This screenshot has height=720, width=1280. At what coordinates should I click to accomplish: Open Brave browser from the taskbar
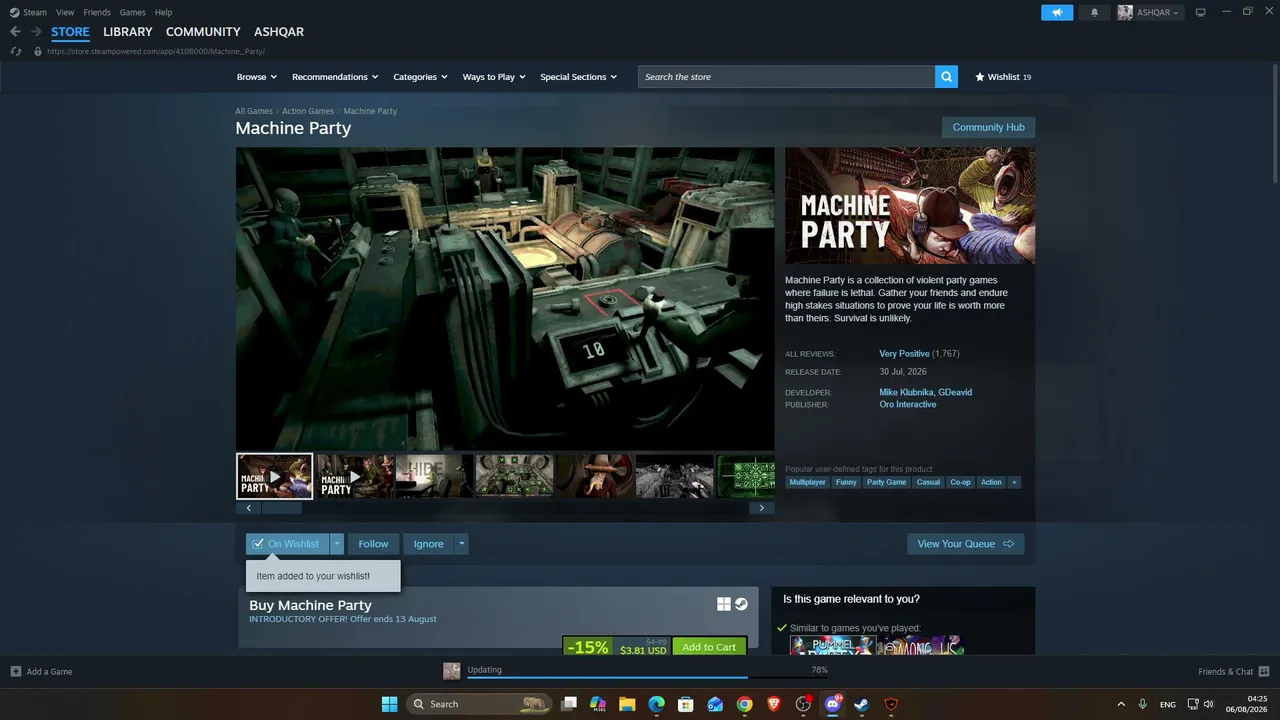(x=773, y=704)
